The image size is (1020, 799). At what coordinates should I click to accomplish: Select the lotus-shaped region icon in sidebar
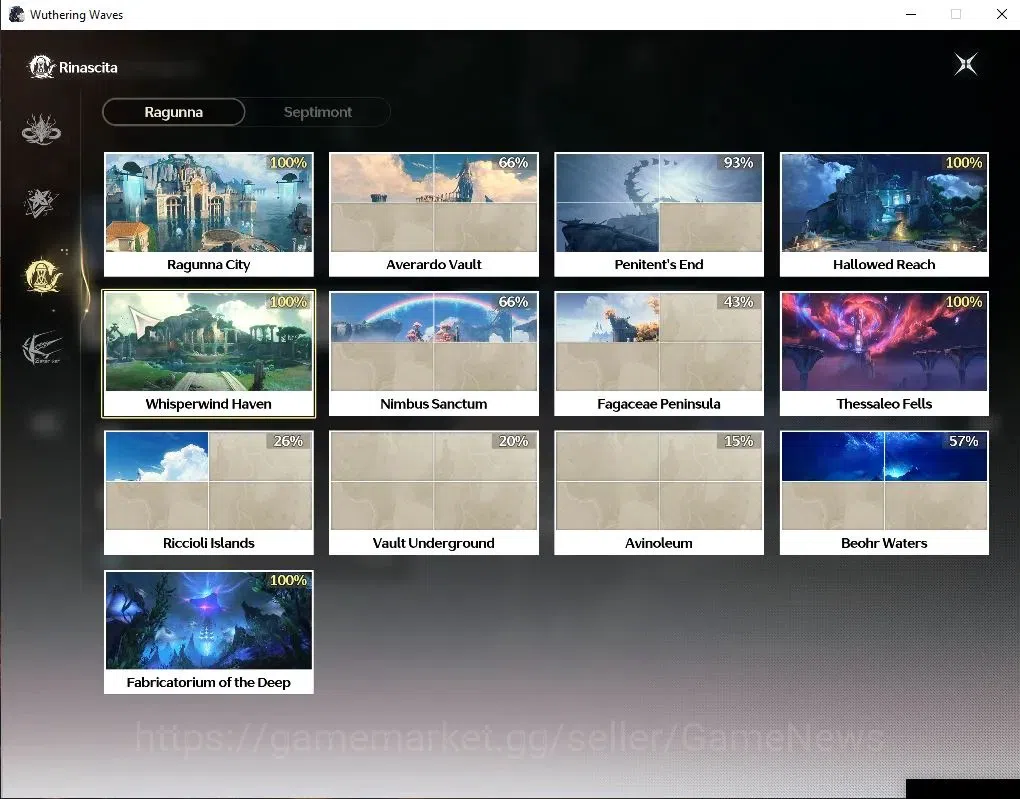pos(41,129)
